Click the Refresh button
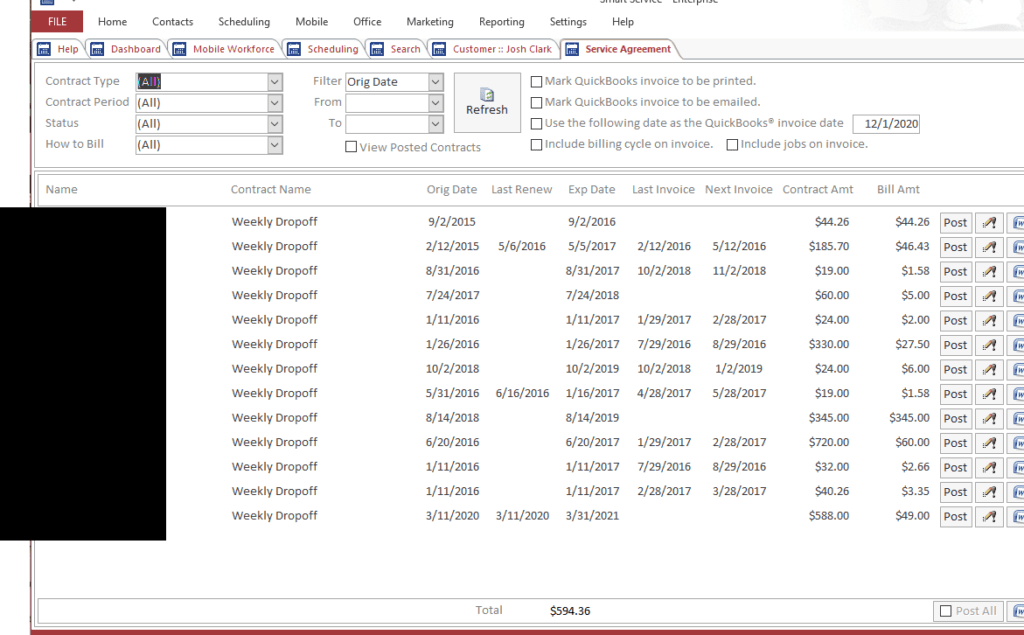 pyautogui.click(x=487, y=103)
